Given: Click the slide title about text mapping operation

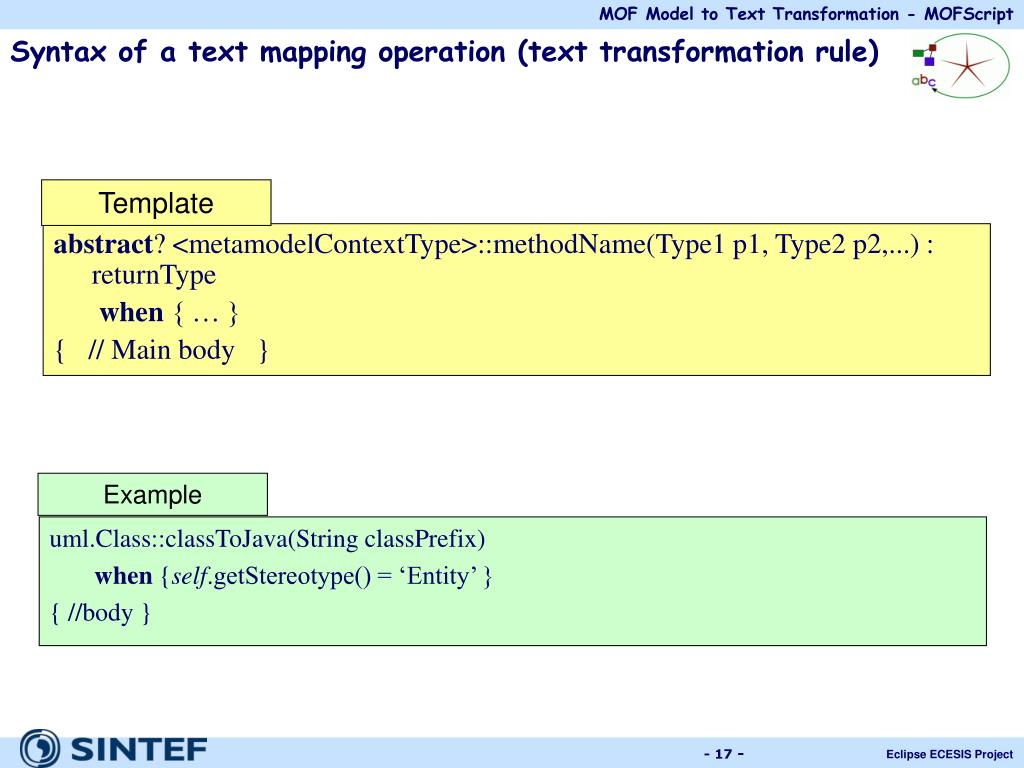Looking at the screenshot, I should click(x=445, y=52).
